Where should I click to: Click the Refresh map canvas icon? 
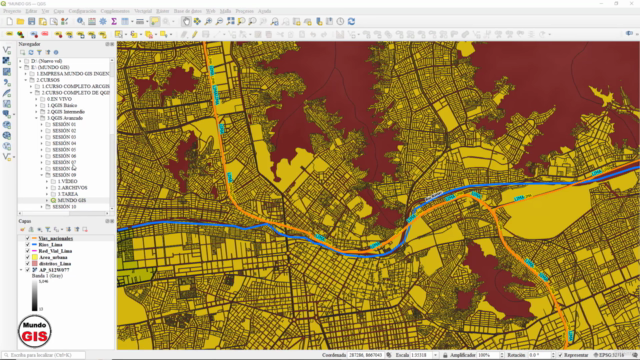pyautogui.click(x=351, y=22)
